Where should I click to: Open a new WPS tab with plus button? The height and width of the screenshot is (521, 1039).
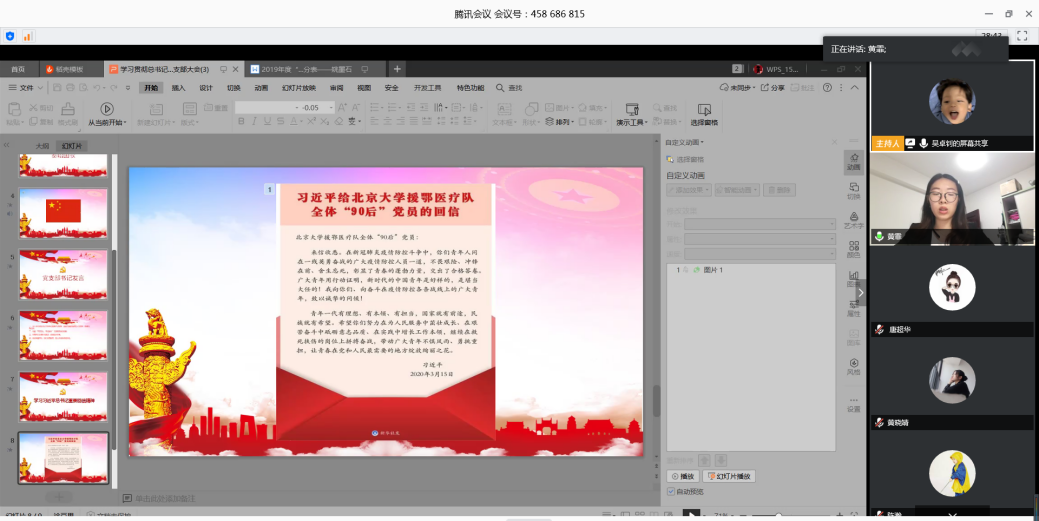396,69
